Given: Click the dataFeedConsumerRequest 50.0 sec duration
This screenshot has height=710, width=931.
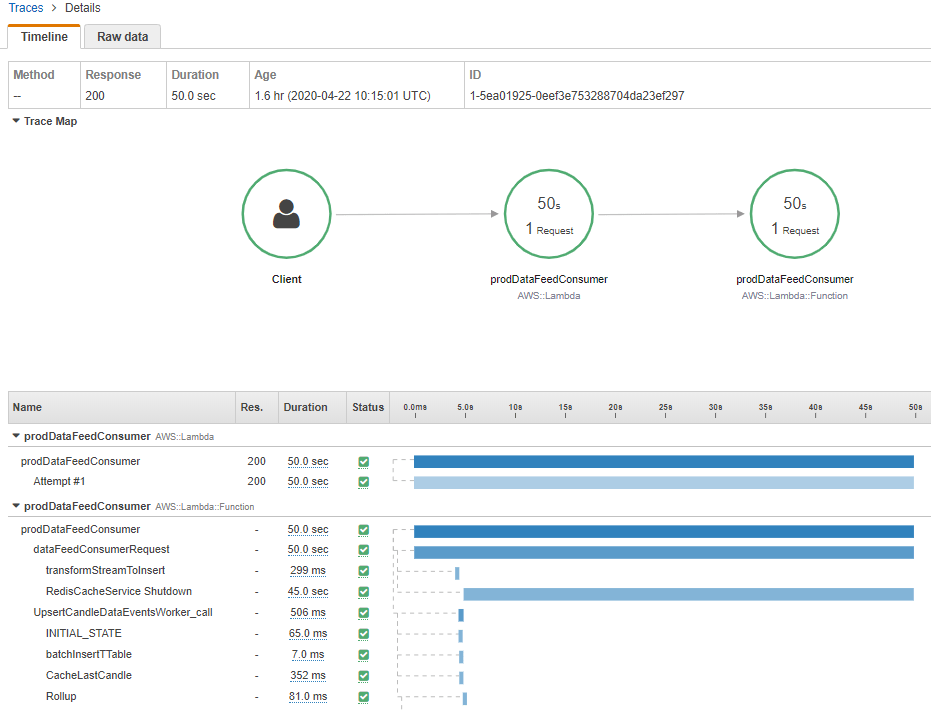Looking at the screenshot, I should (308, 550).
